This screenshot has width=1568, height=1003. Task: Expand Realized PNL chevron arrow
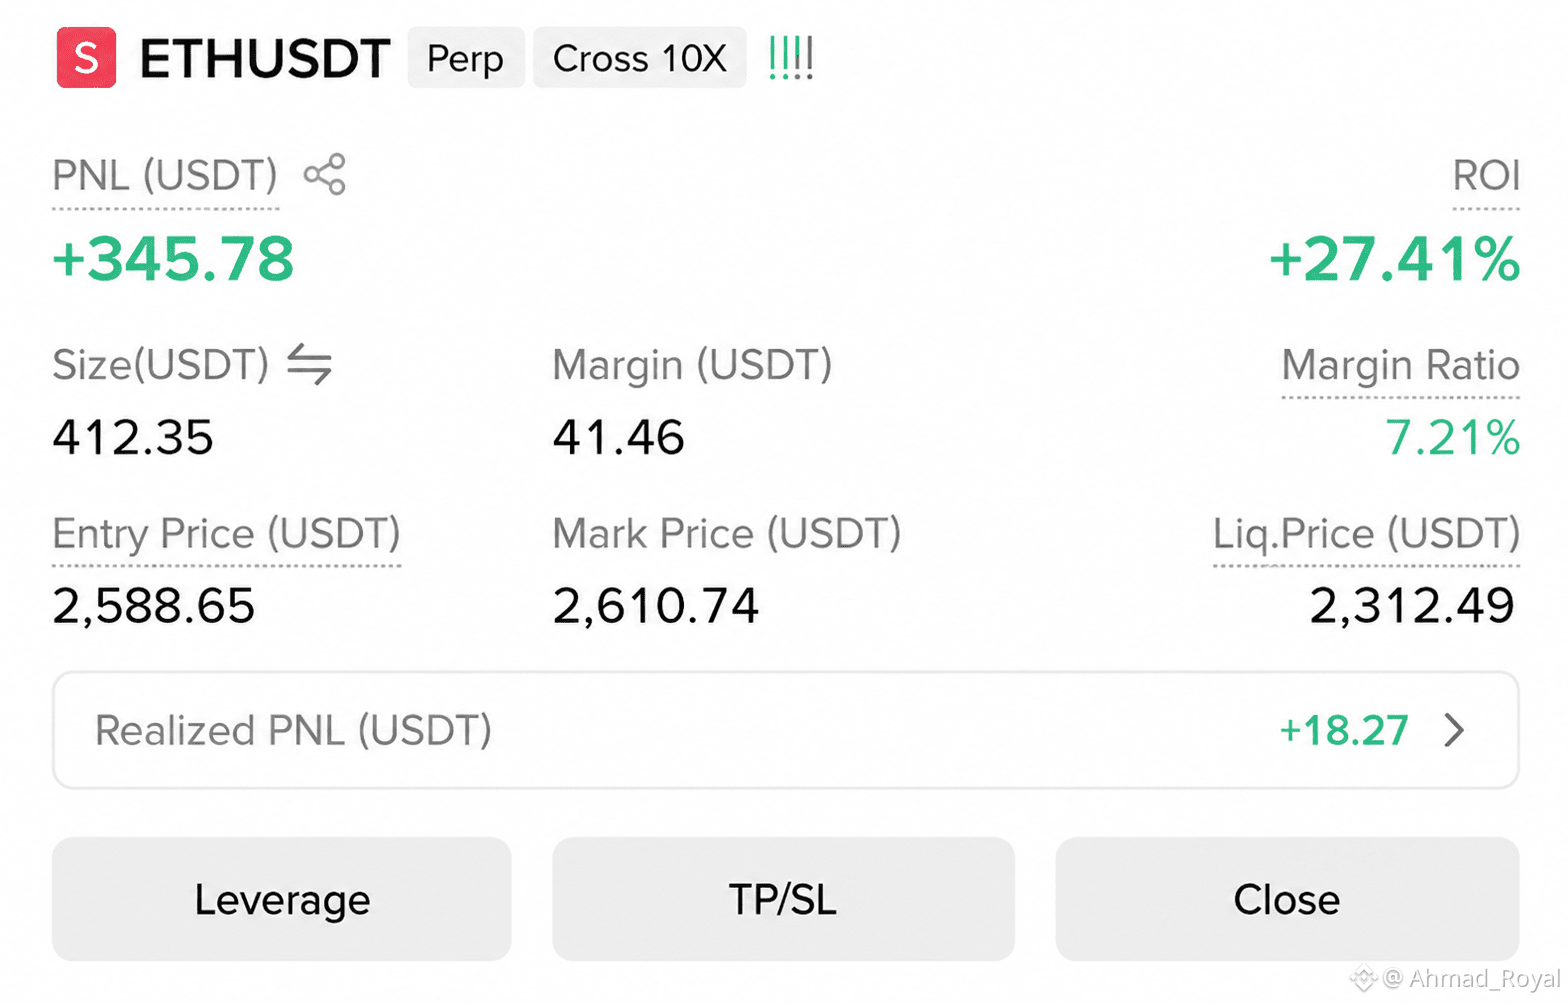point(1455,730)
